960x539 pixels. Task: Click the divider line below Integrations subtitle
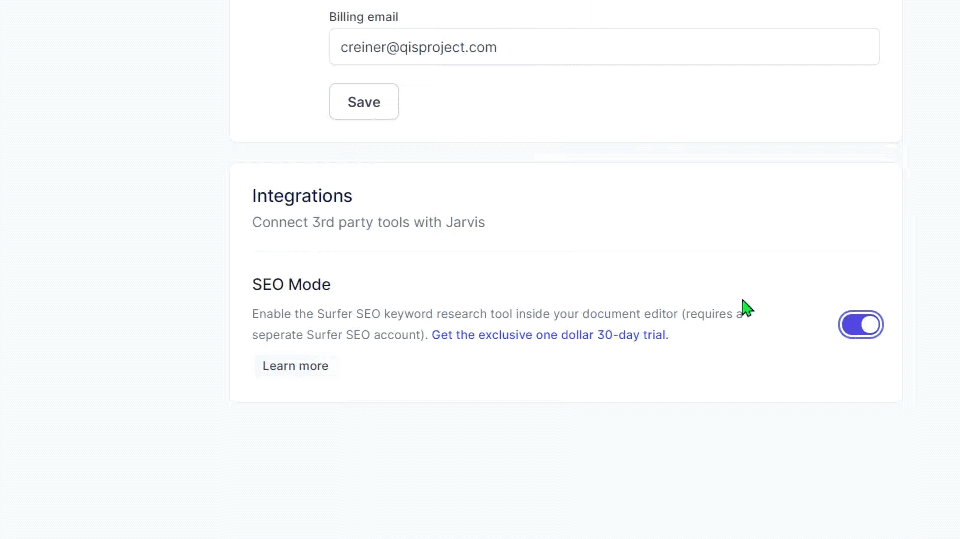click(x=566, y=252)
